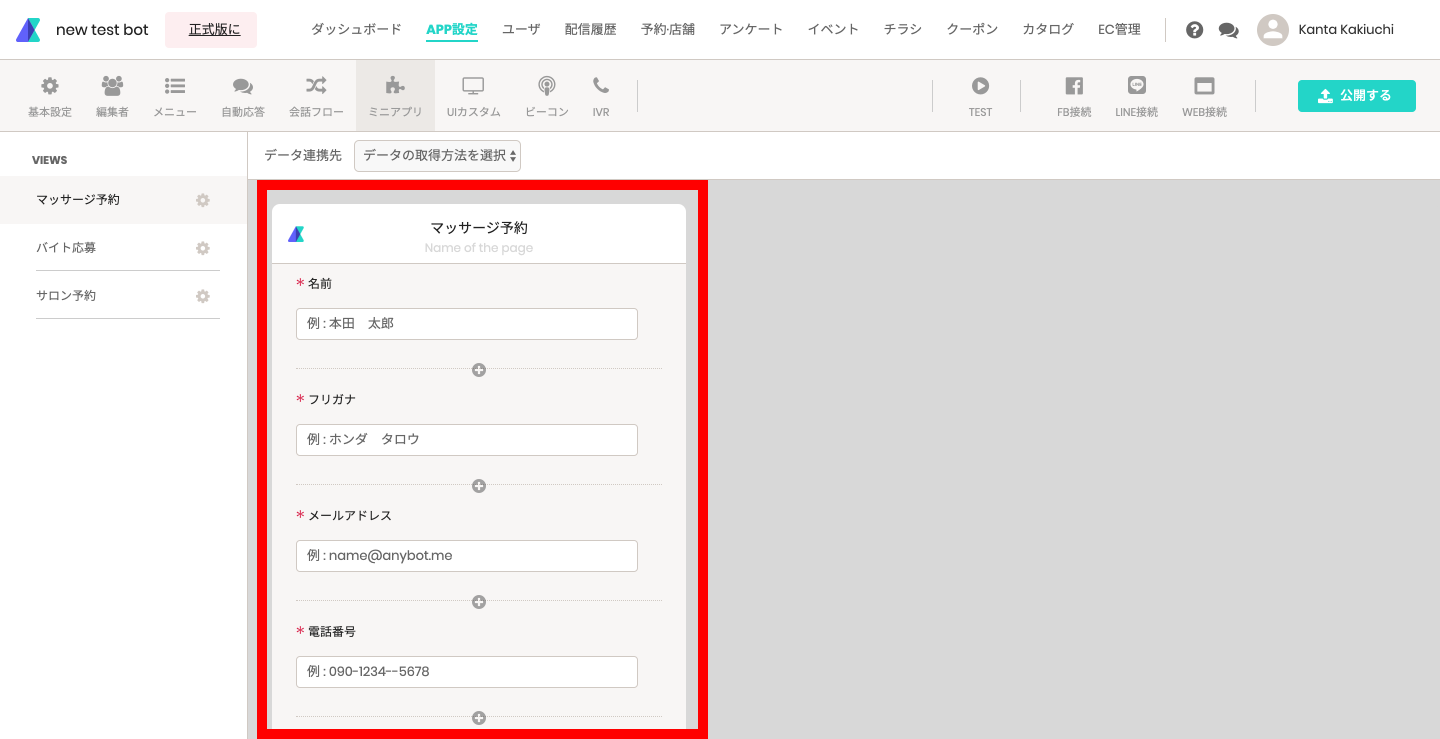Click the マッサージ予約 form title
This screenshot has width=1440, height=739.
pyautogui.click(x=479, y=228)
